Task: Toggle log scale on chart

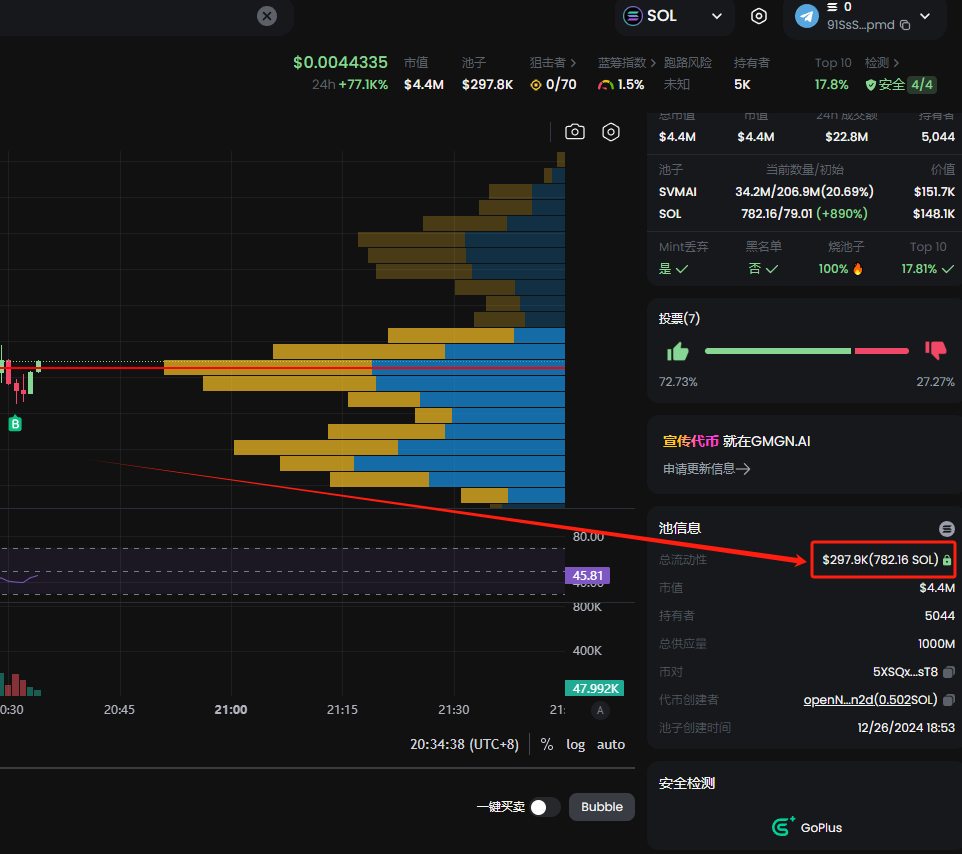Action: pyautogui.click(x=575, y=744)
